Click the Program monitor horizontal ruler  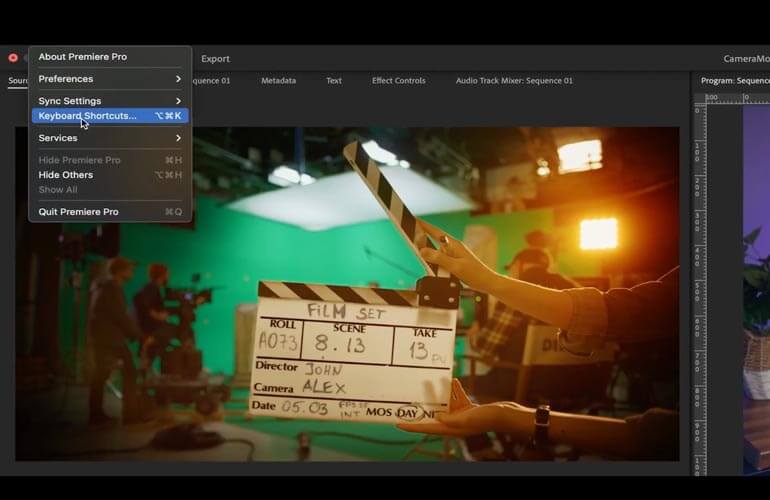pyautogui.click(x=737, y=98)
